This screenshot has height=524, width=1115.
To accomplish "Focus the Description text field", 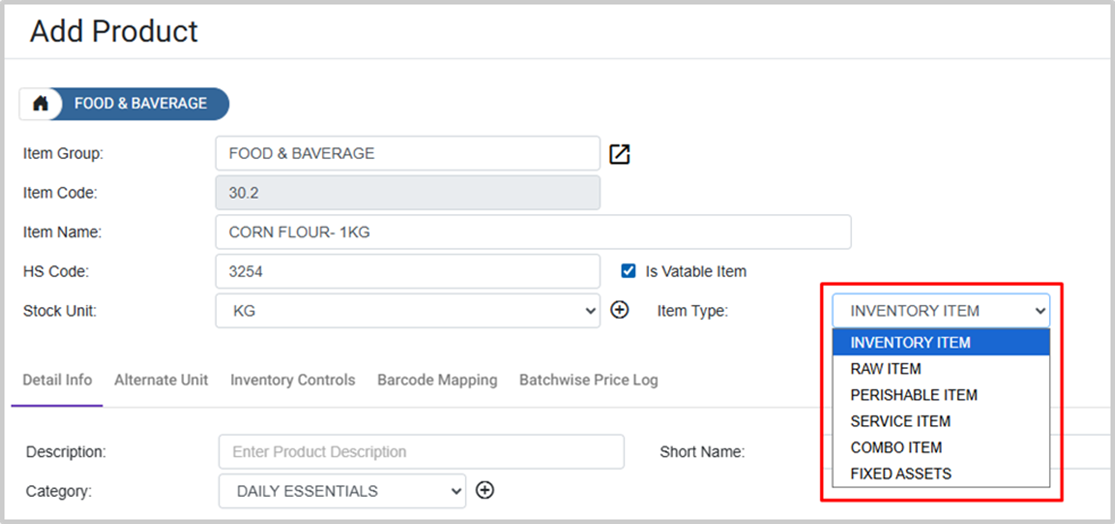I will (x=420, y=452).
